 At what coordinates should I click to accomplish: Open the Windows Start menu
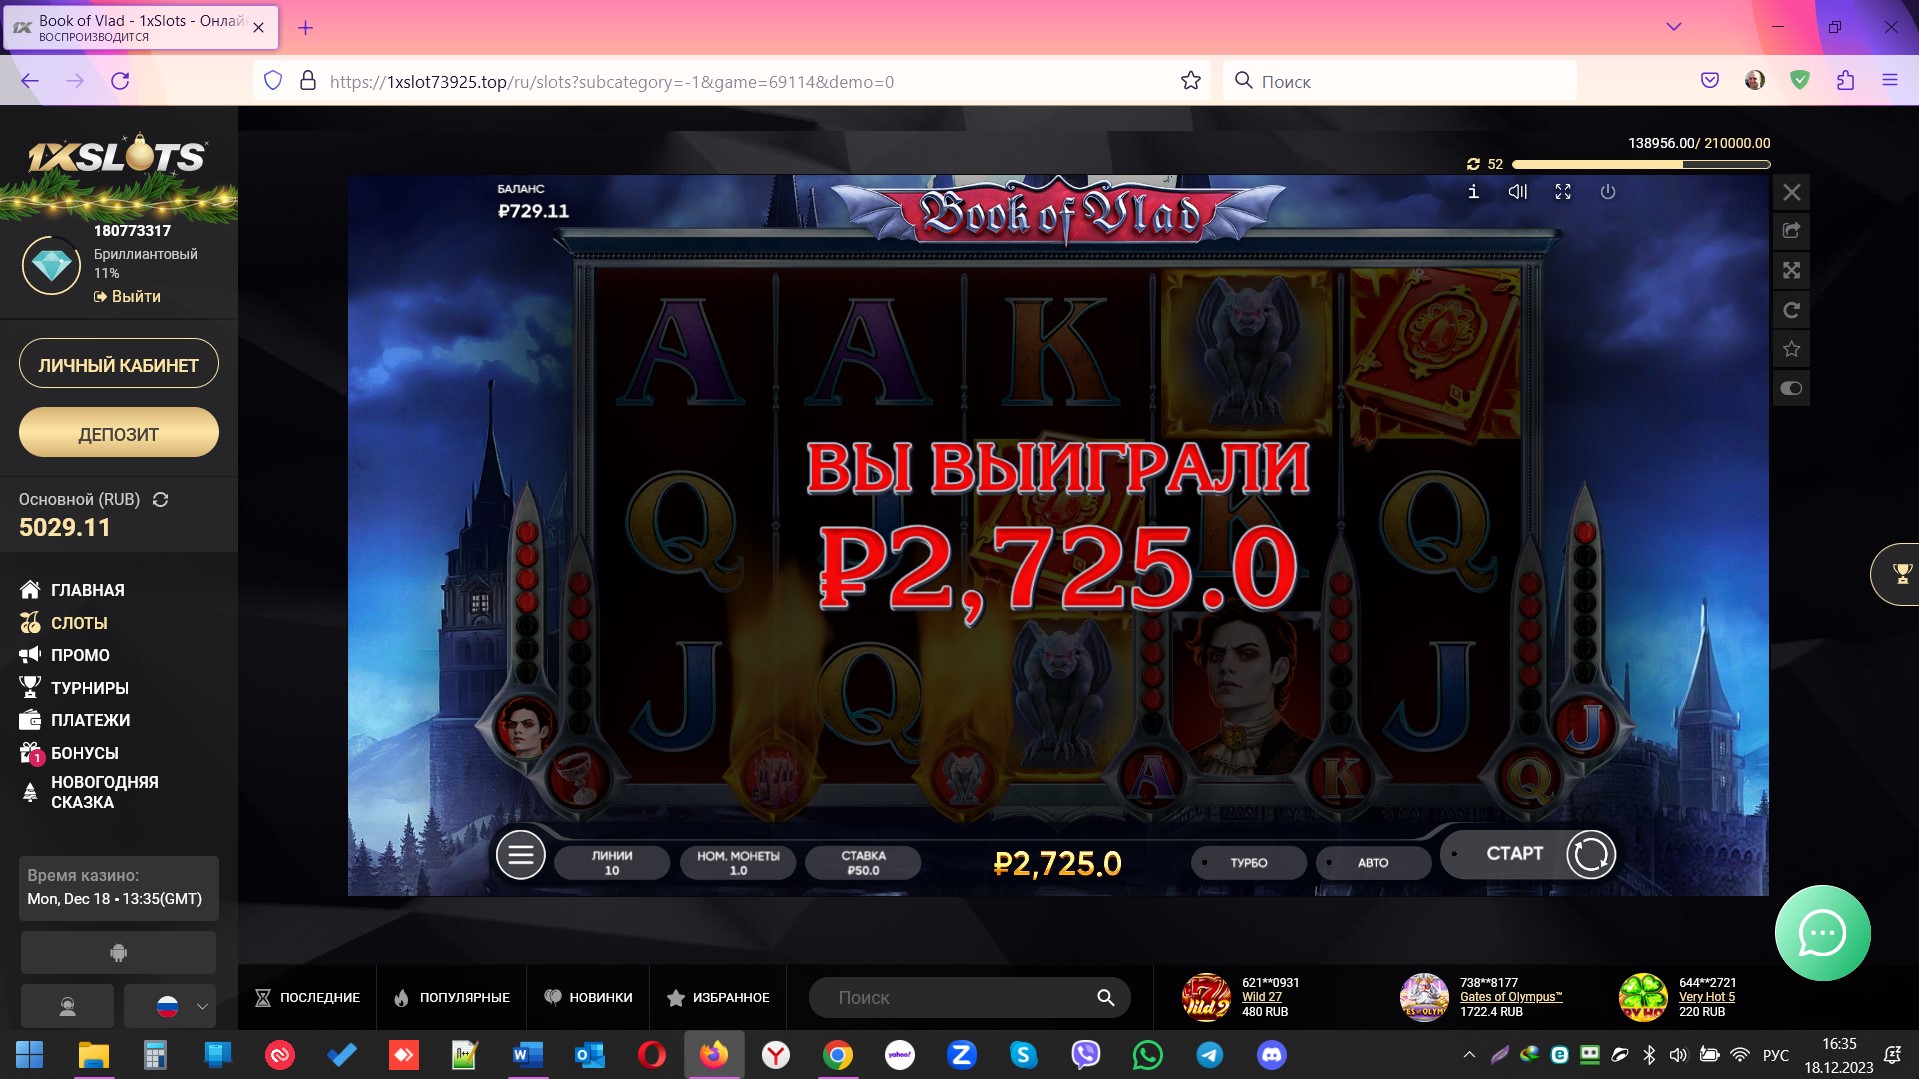[x=30, y=1055]
